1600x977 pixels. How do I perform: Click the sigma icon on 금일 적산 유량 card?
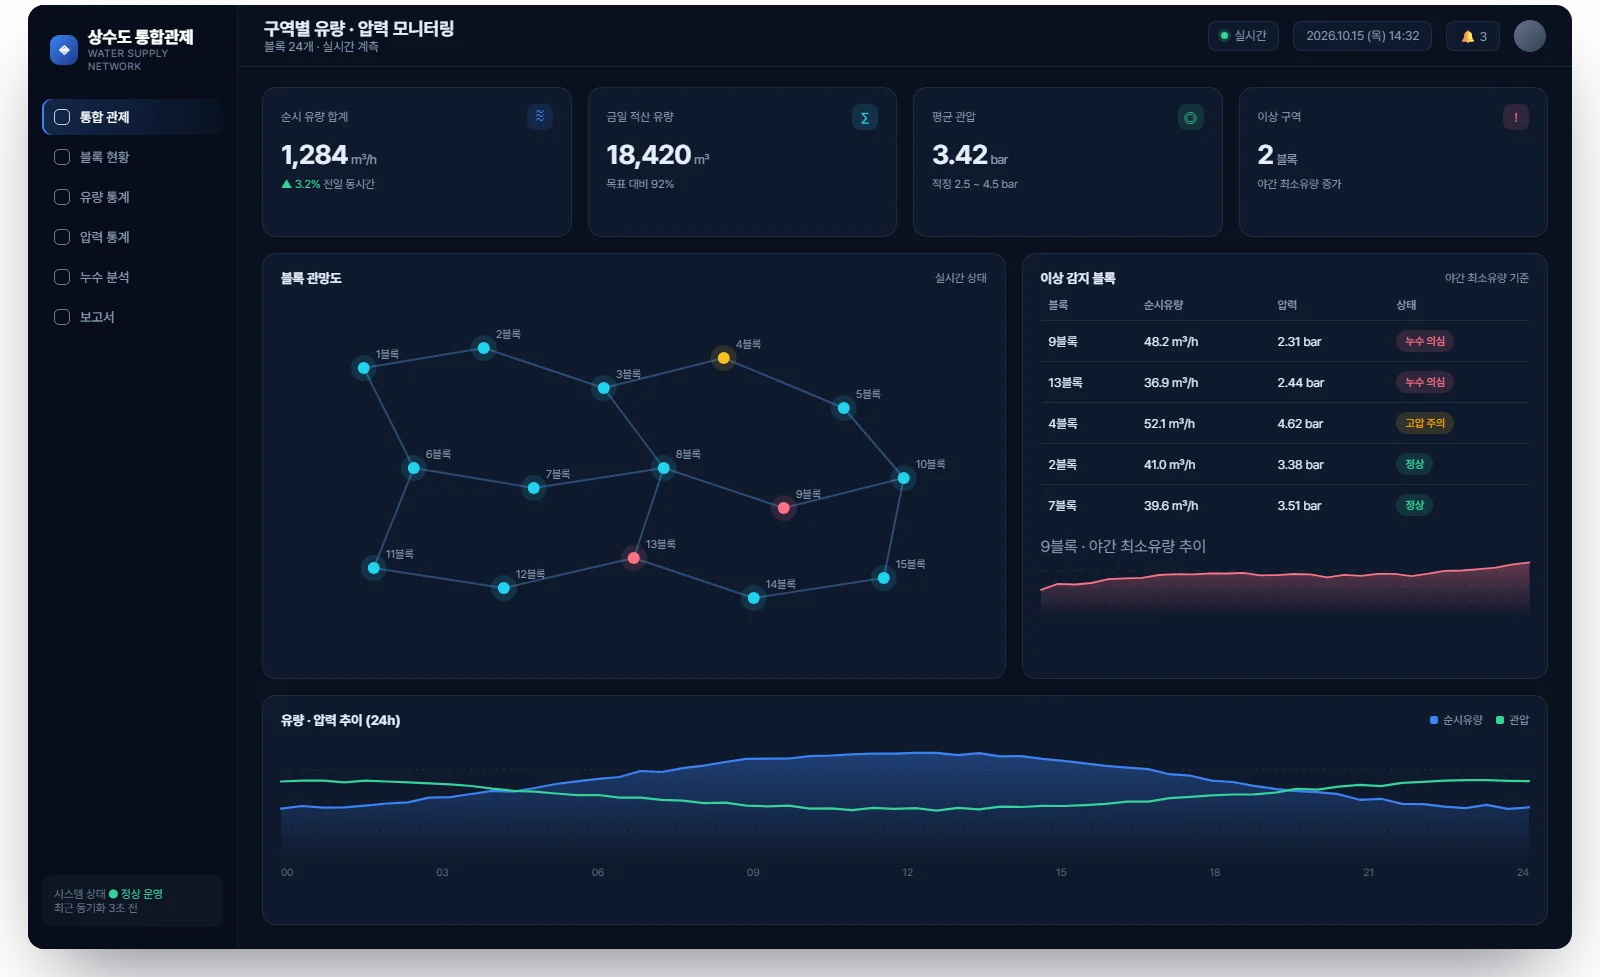(865, 118)
